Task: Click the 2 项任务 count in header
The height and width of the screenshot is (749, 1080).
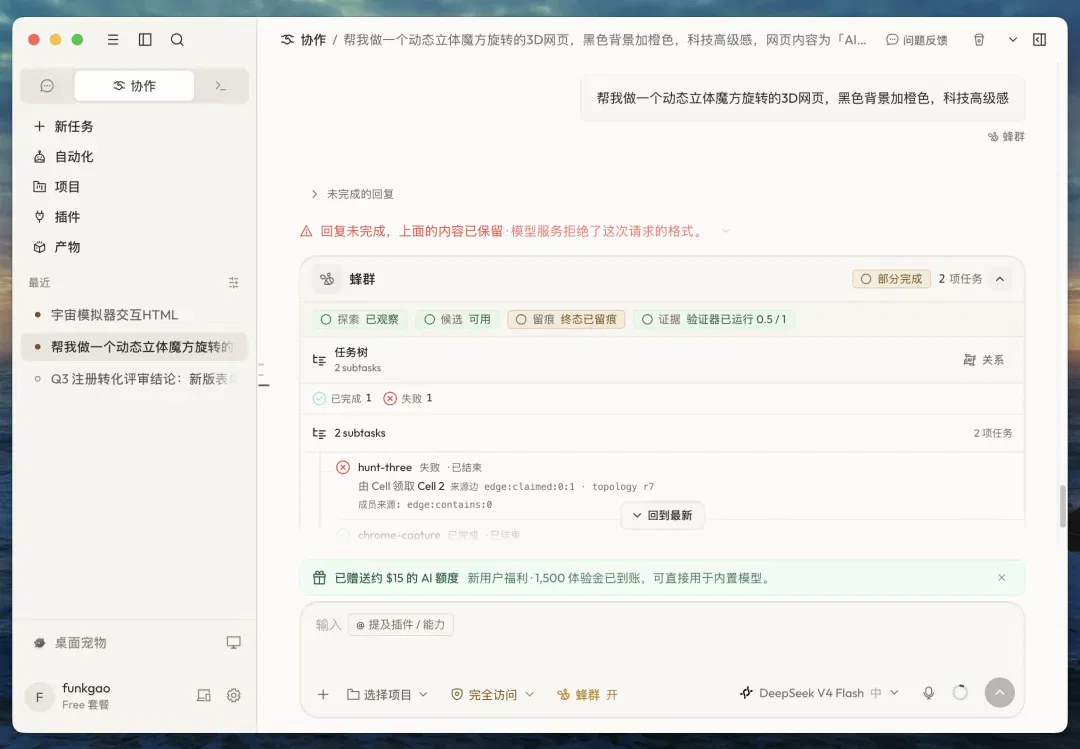Action: pyautogui.click(x=960, y=279)
